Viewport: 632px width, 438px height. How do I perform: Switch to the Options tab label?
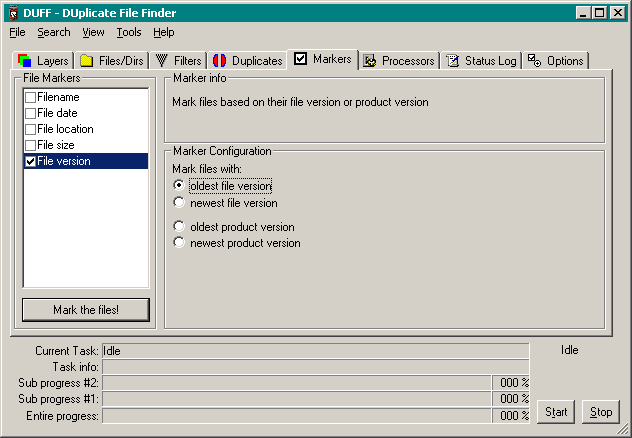coord(565,61)
